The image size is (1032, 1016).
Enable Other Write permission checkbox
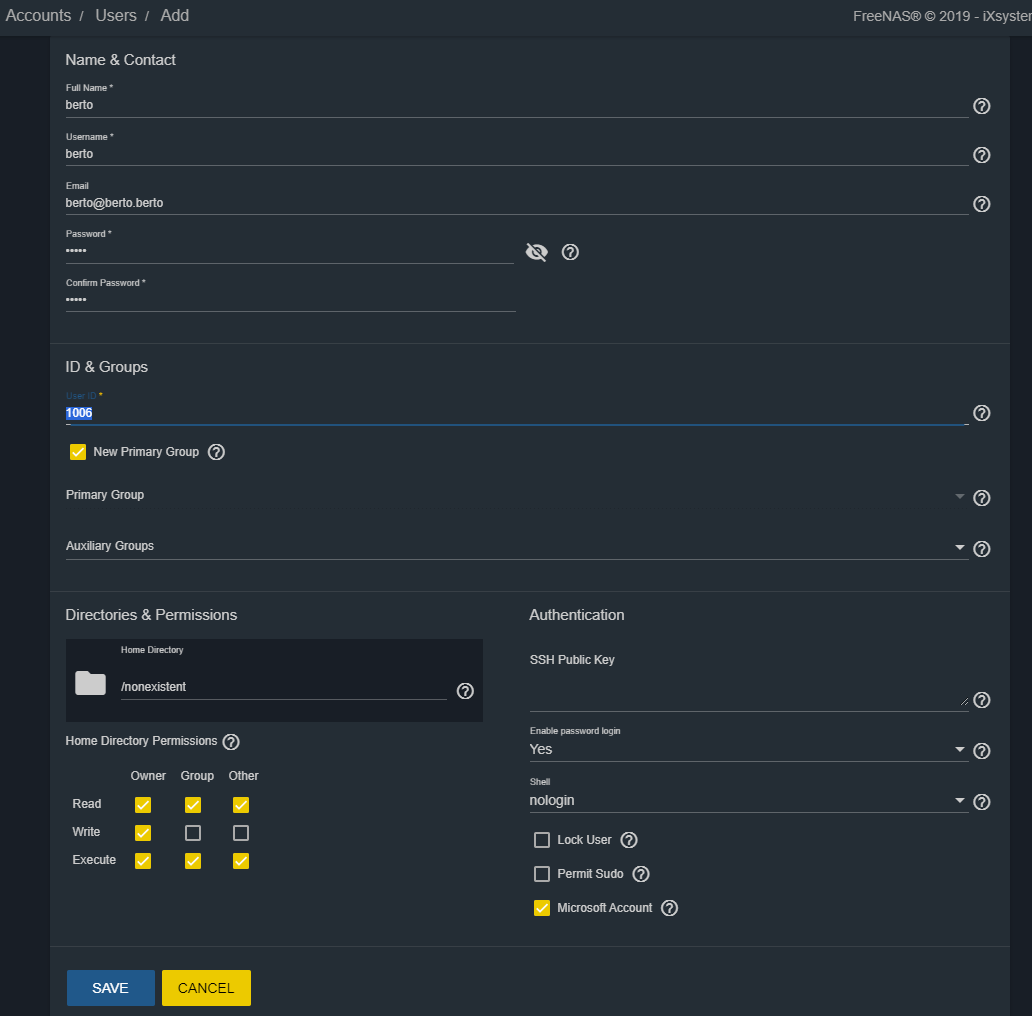pyautogui.click(x=241, y=833)
